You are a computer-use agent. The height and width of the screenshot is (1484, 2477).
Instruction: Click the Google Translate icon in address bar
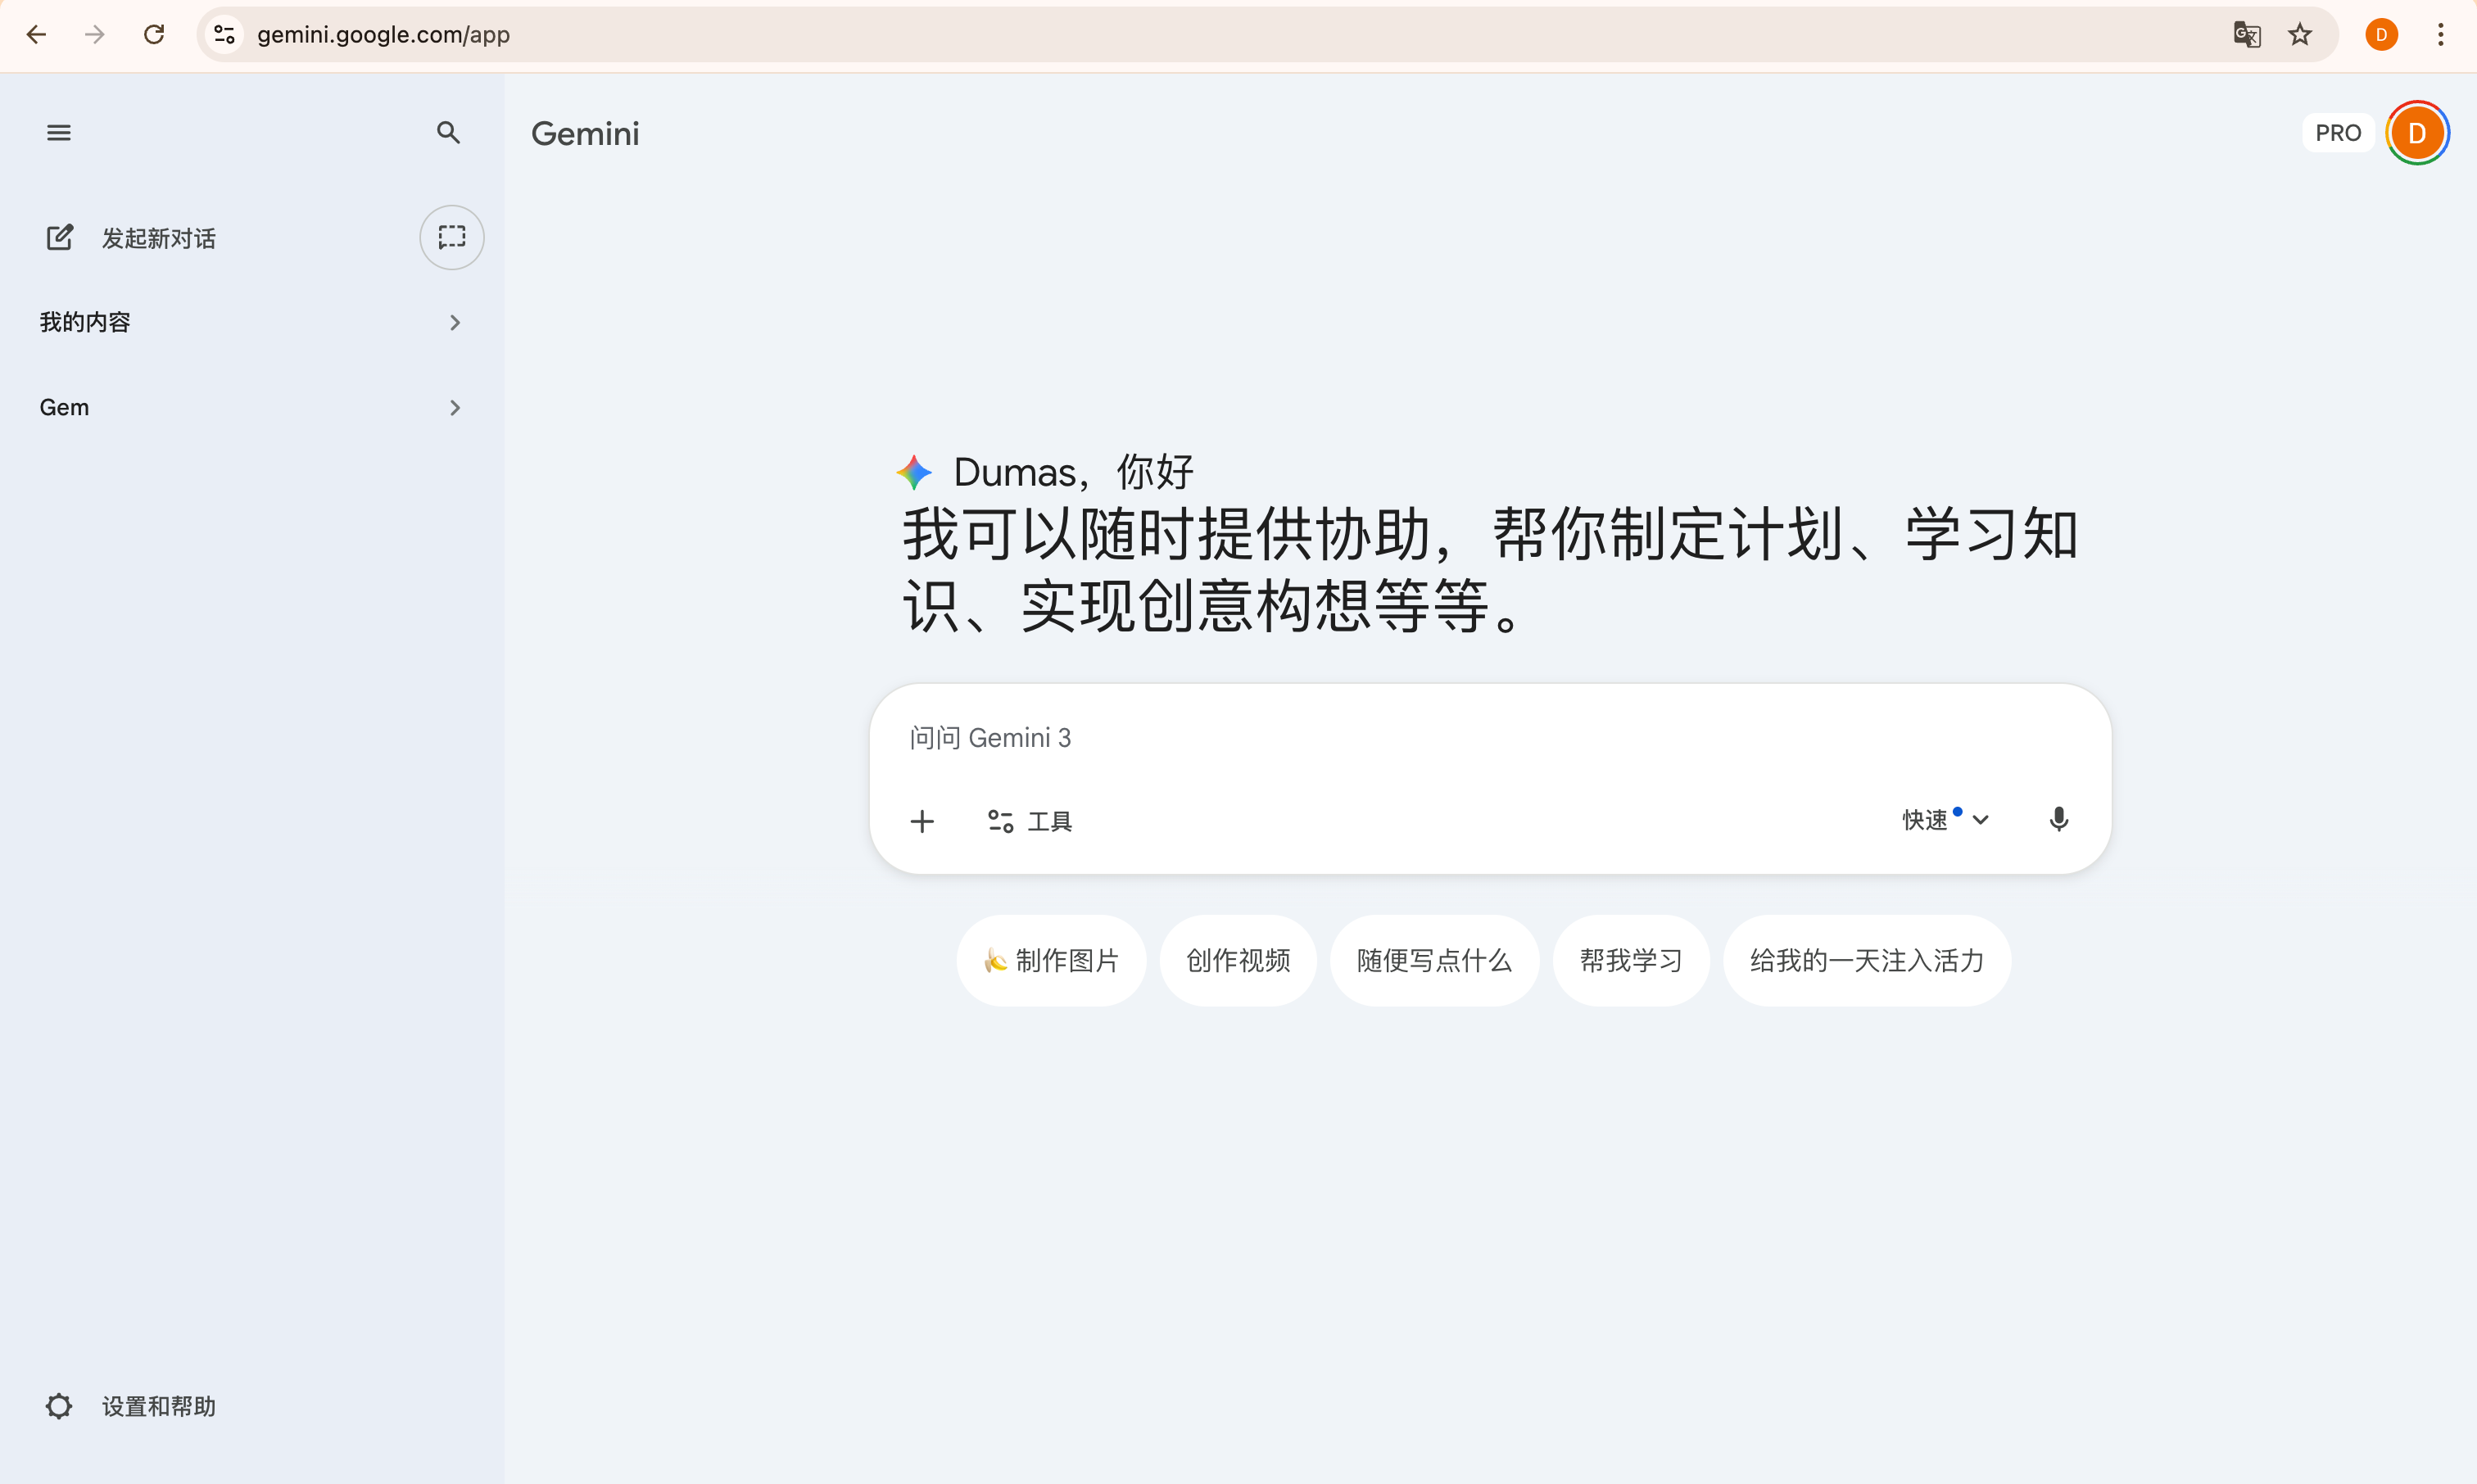click(x=2246, y=33)
